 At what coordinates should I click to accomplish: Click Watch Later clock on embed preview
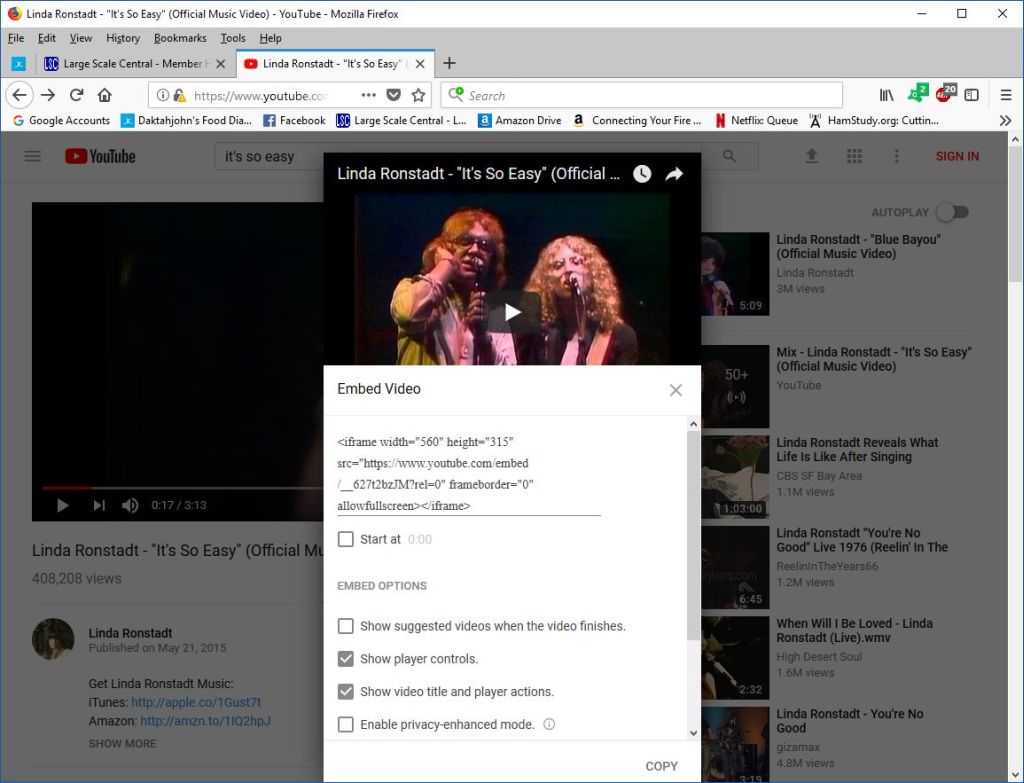(x=642, y=174)
